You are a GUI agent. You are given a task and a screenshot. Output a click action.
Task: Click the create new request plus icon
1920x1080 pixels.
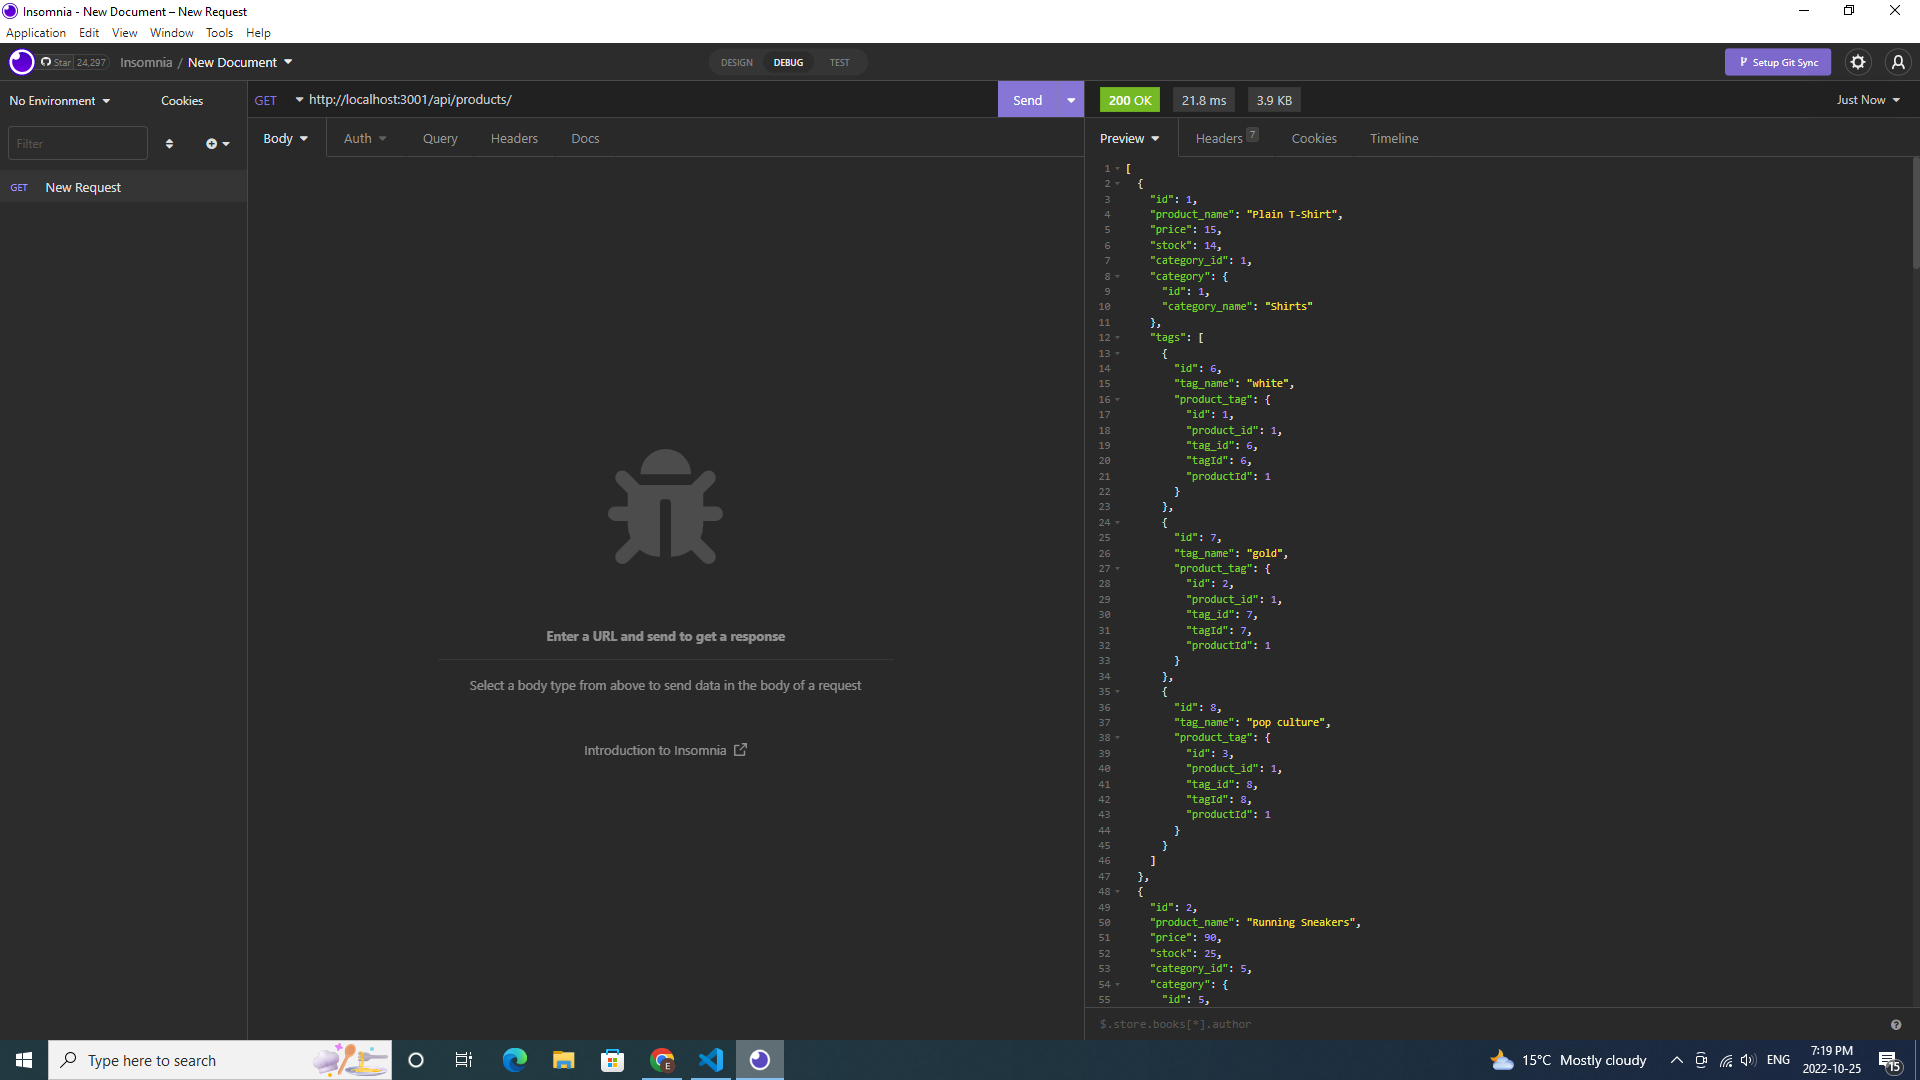pyautogui.click(x=217, y=144)
